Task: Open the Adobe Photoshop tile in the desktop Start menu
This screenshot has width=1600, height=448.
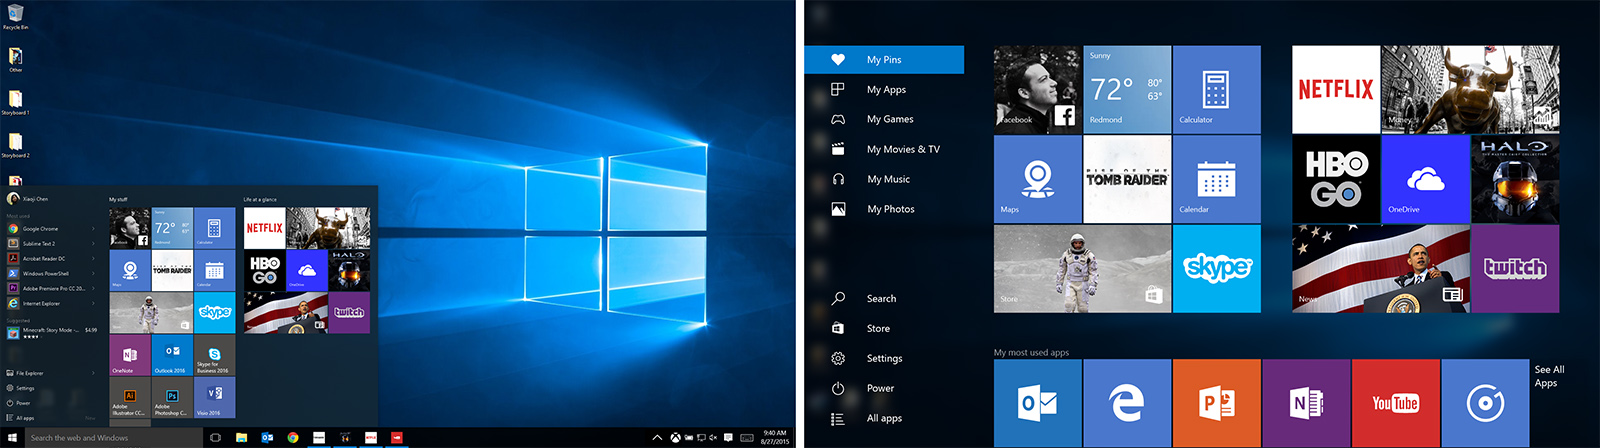Action: coord(172,397)
